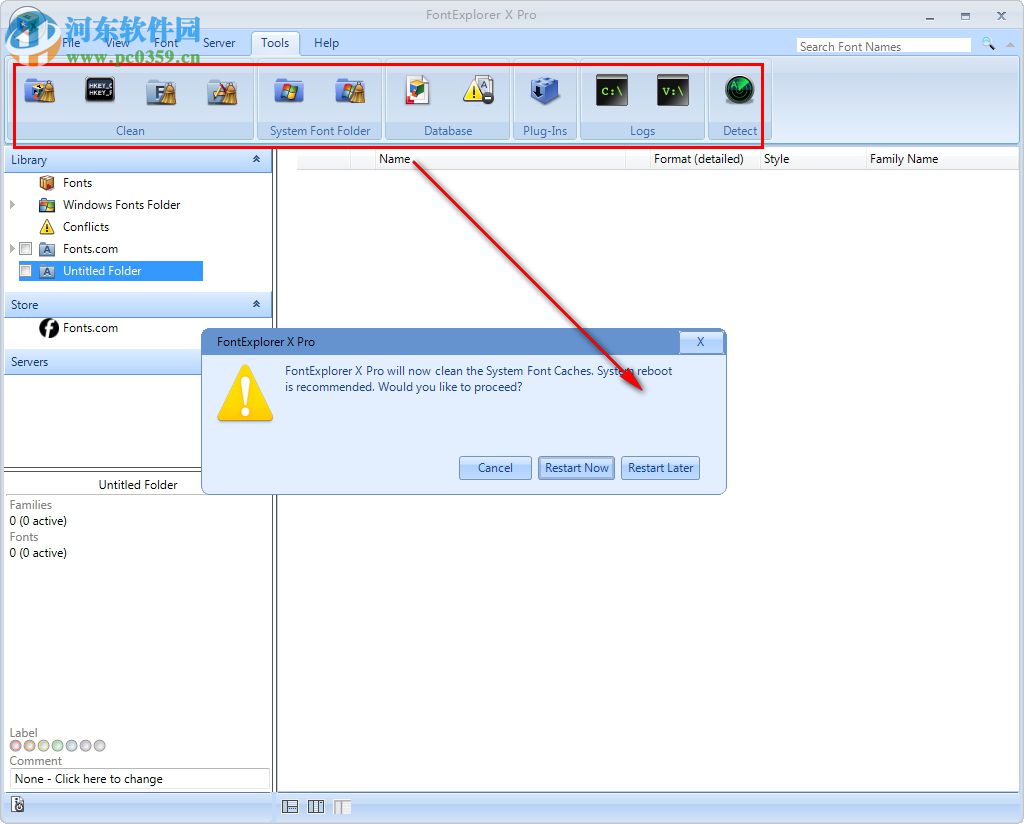
Task: Click the database warning sign icon
Action: (x=478, y=90)
